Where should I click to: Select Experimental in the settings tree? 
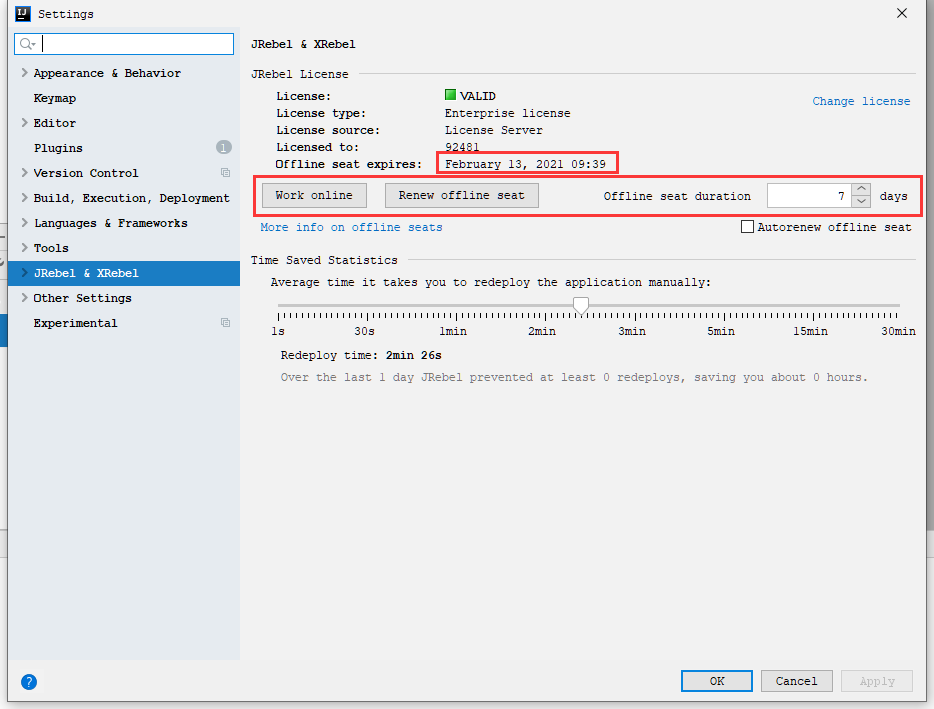click(76, 324)
